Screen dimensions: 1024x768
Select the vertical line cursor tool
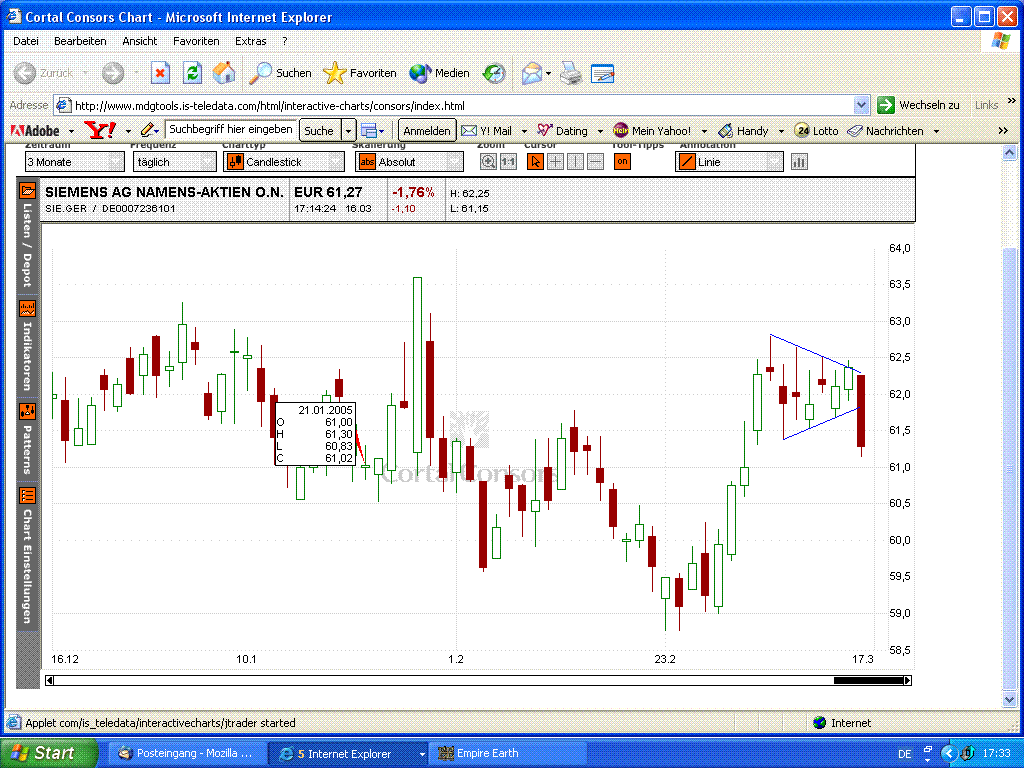(x=575, y=161)
